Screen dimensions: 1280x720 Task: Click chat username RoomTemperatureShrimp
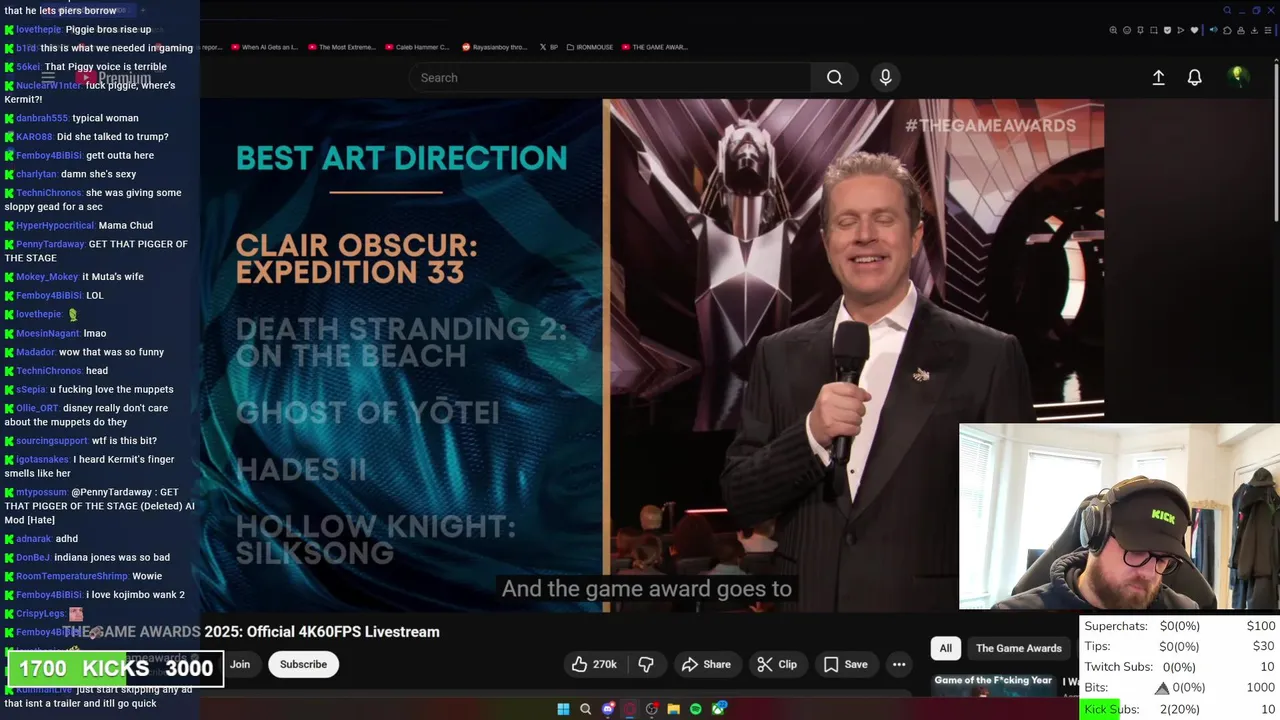[72, 576]
